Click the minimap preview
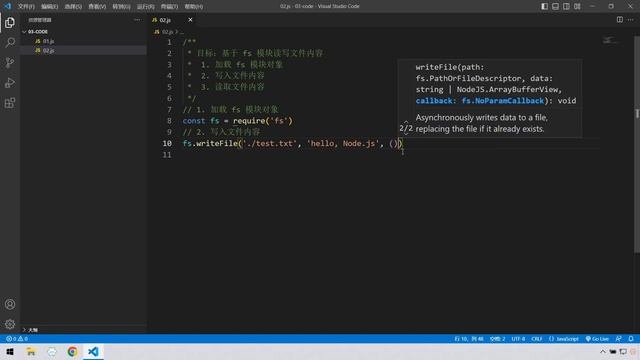This screenshot has width=640, height=360. point(610,40)
